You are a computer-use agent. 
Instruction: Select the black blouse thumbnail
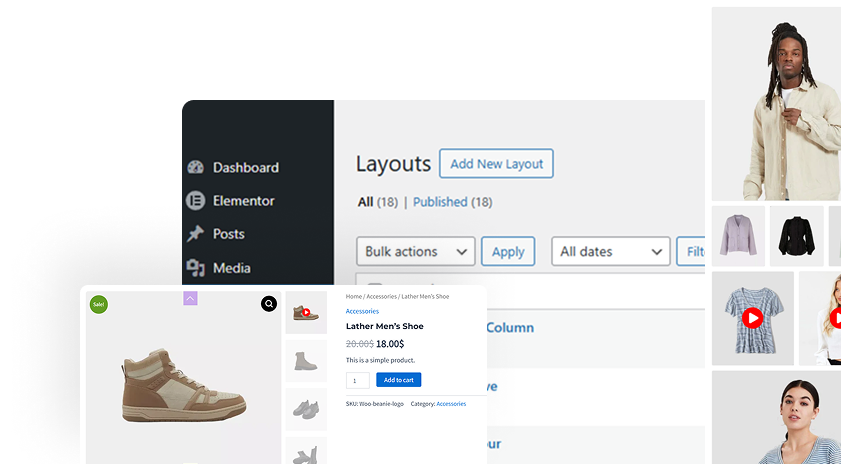(797, 236)
